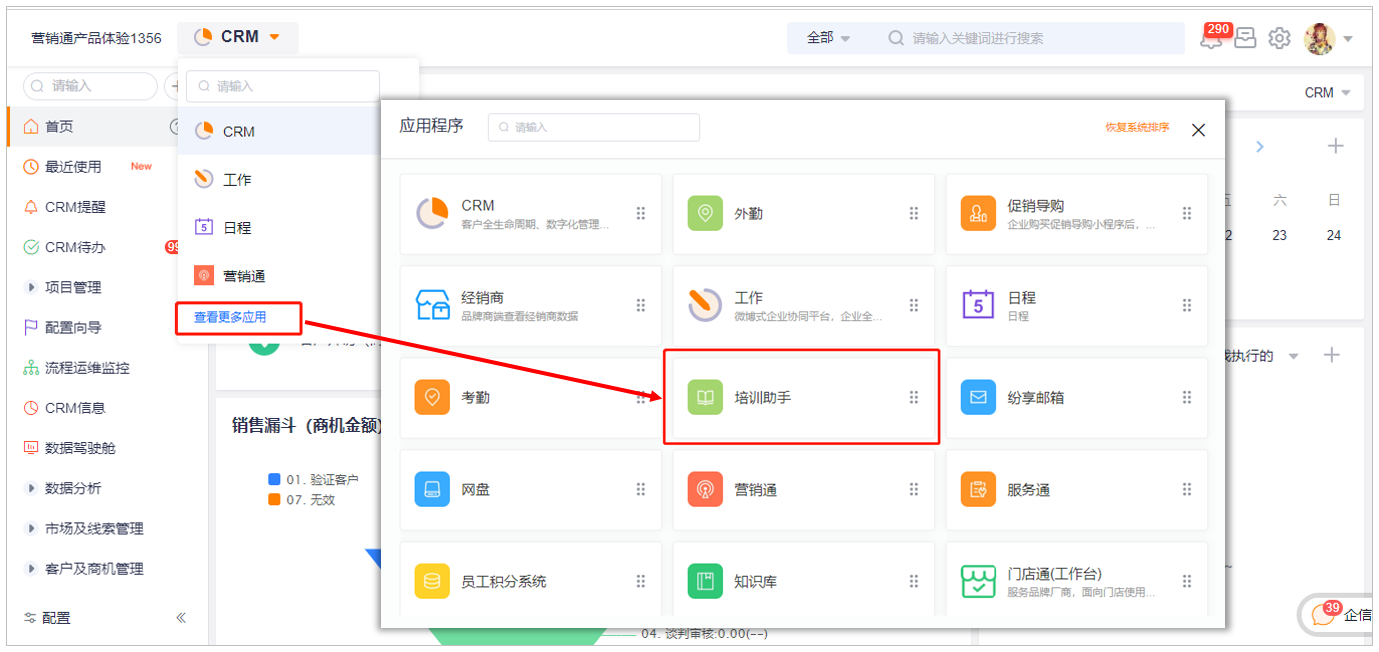Open 配置 at sidebar bottom
The image size is (1379, 652).
47,618
